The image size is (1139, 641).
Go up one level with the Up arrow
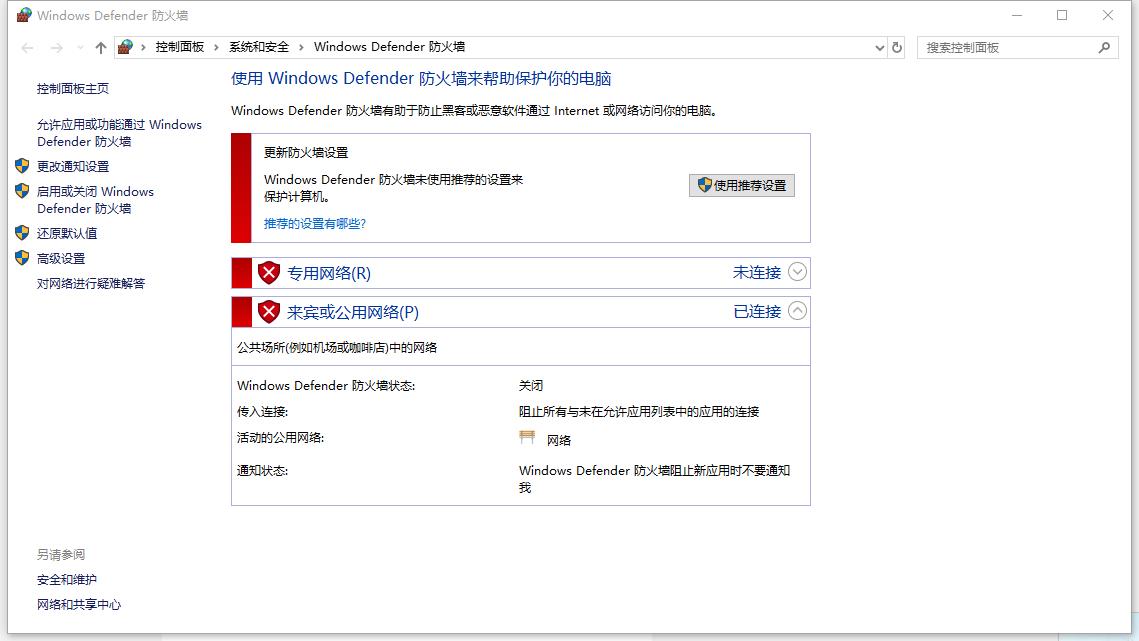[x=101, y=48]
